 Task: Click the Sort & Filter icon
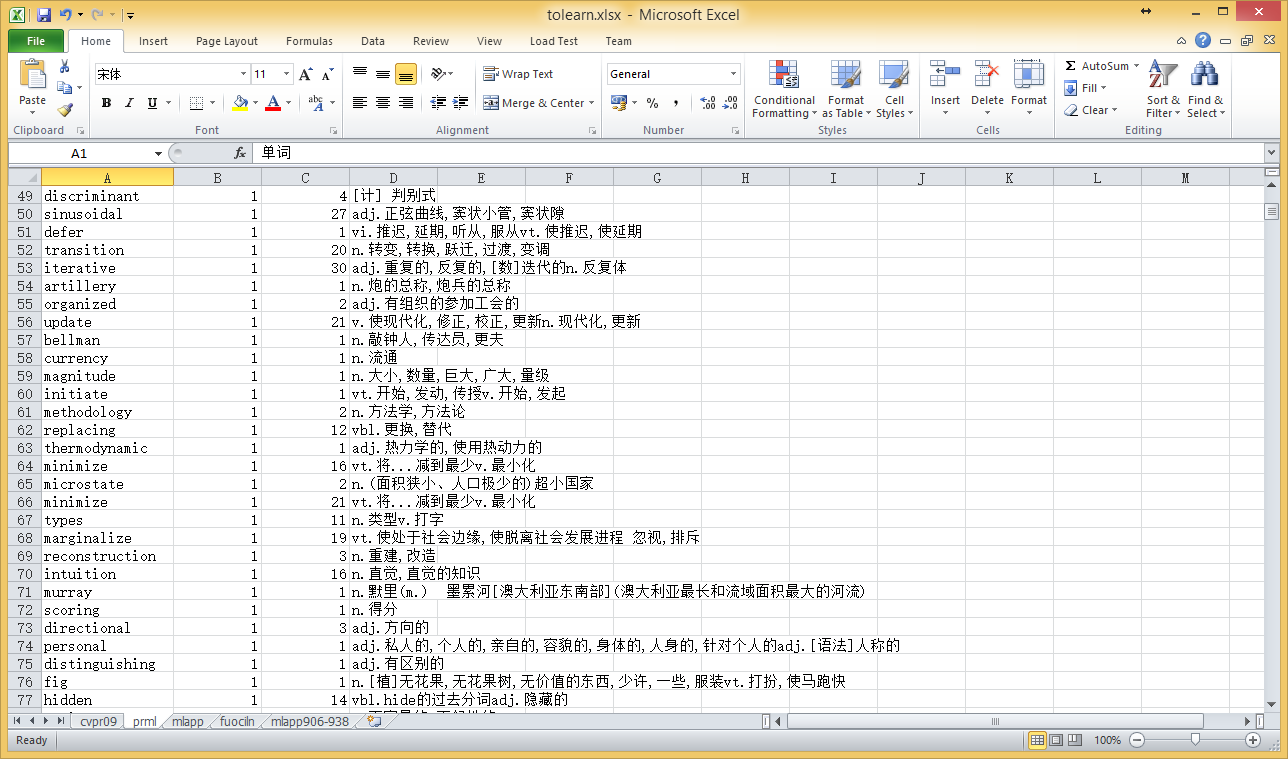(x=1163, y=89)
